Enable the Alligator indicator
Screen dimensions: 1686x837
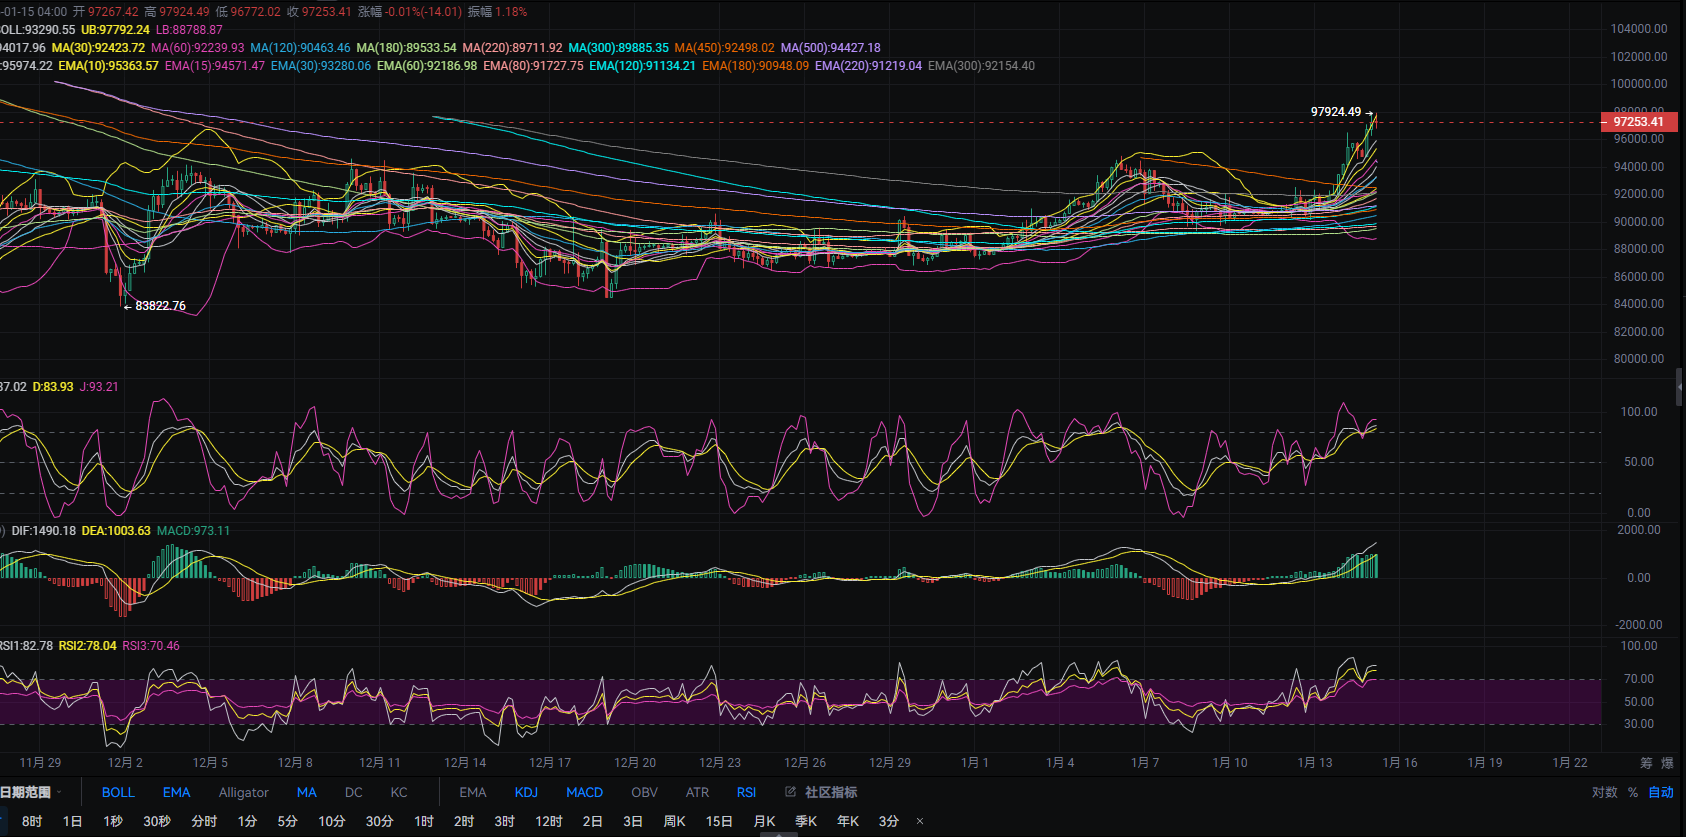(243, 792)
